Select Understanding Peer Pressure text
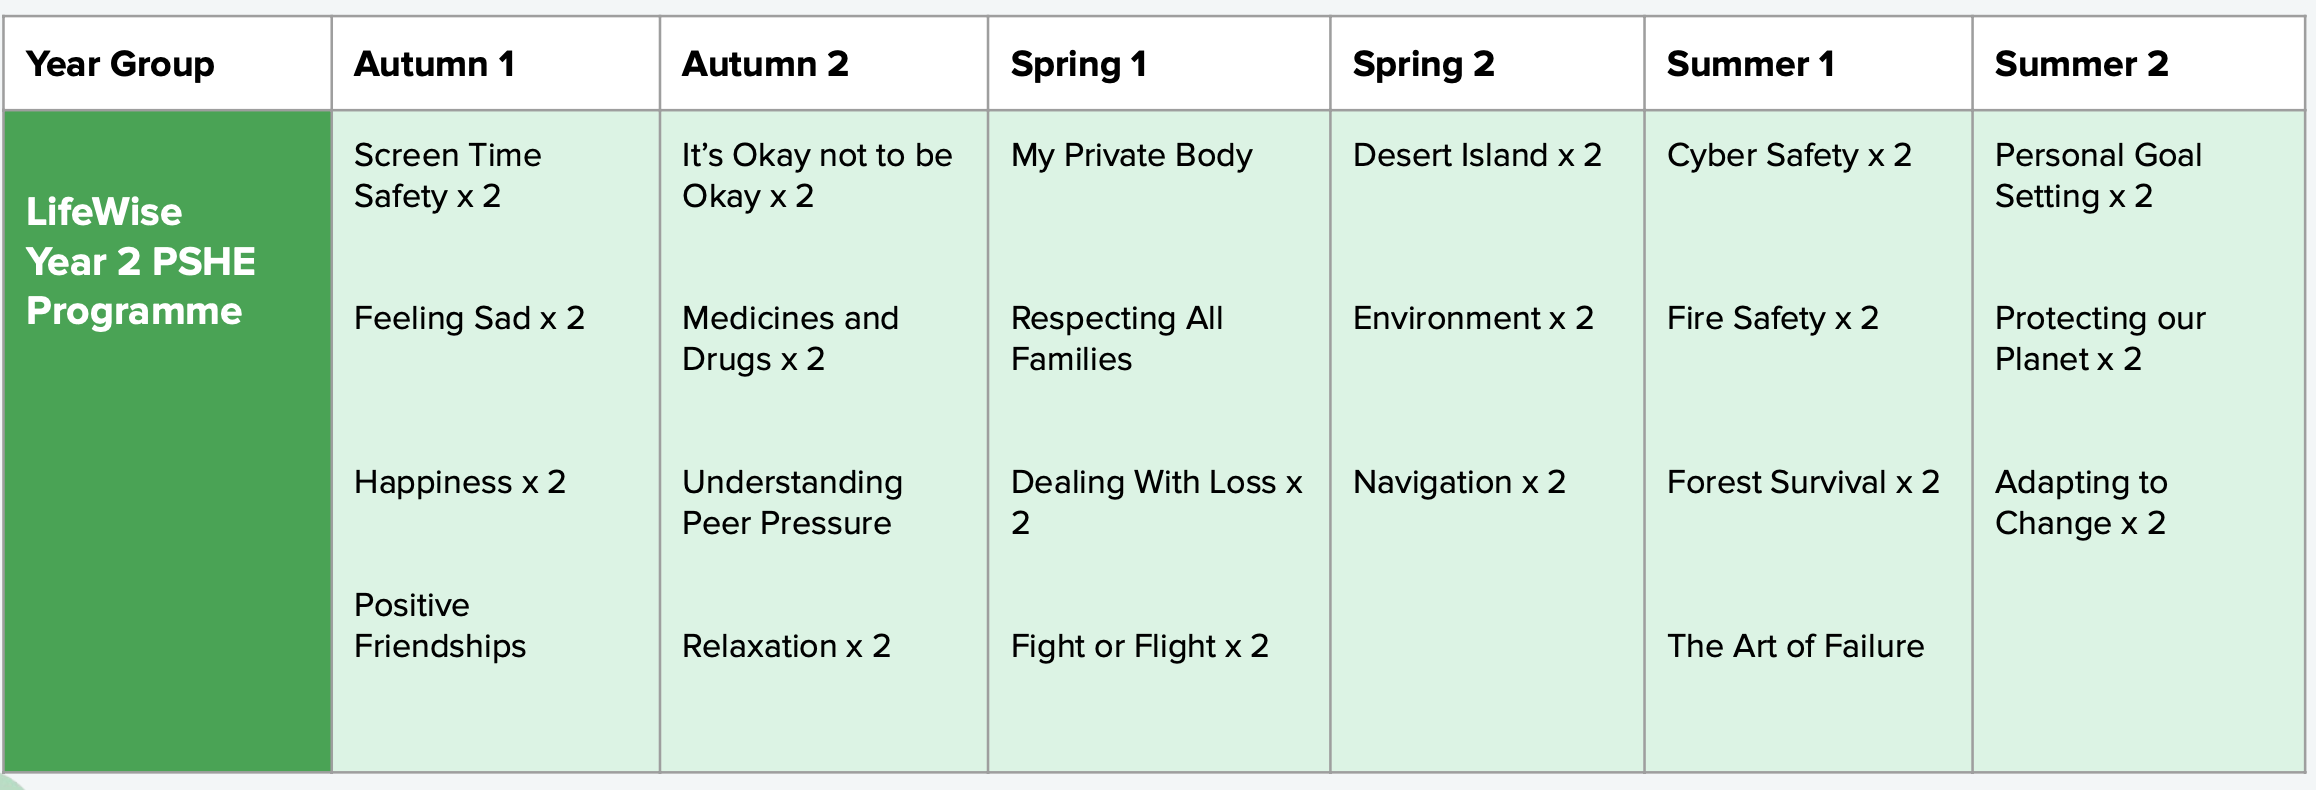The width and height of the screenshot is (2316, 790). click(x=792, y=502)
